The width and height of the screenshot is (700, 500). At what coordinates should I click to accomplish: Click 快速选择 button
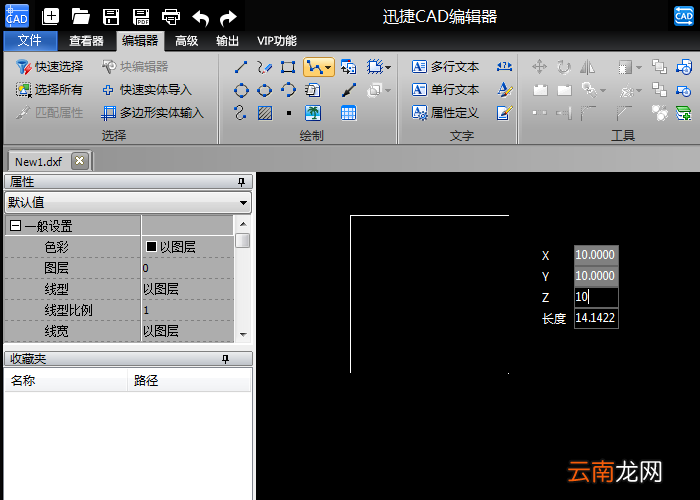49,67
